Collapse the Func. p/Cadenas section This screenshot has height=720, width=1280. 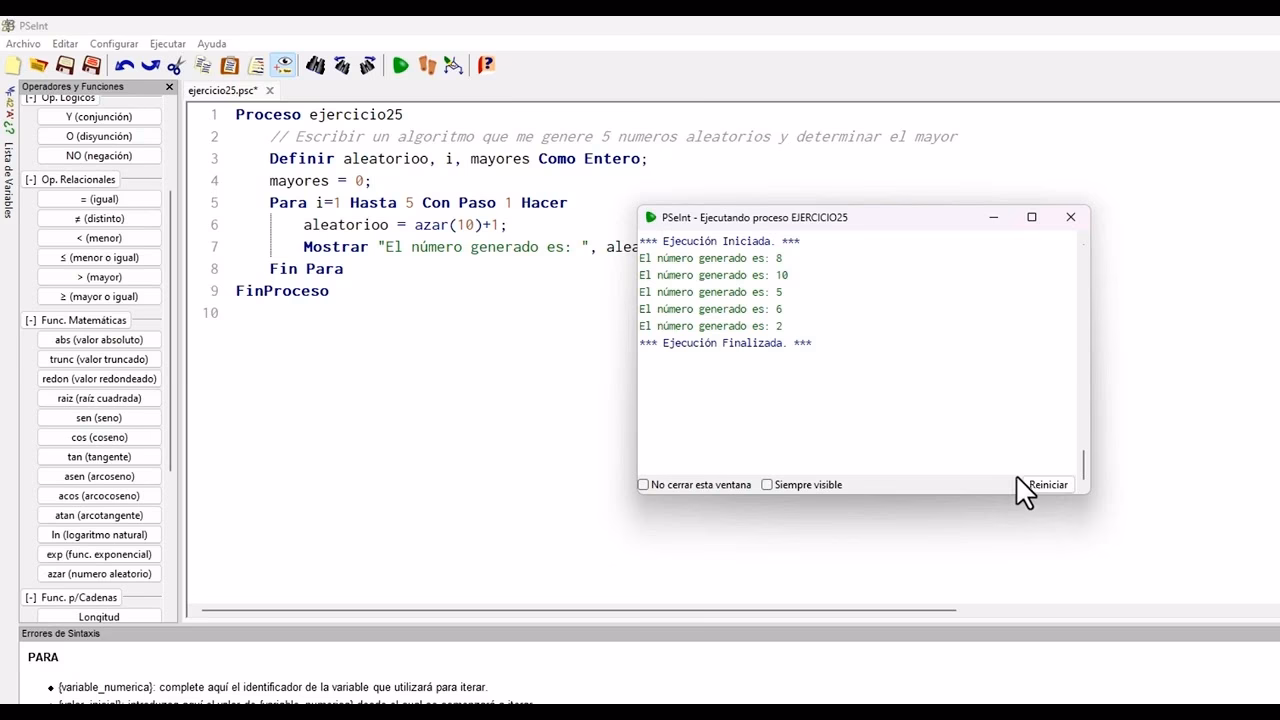pos(31,598)
